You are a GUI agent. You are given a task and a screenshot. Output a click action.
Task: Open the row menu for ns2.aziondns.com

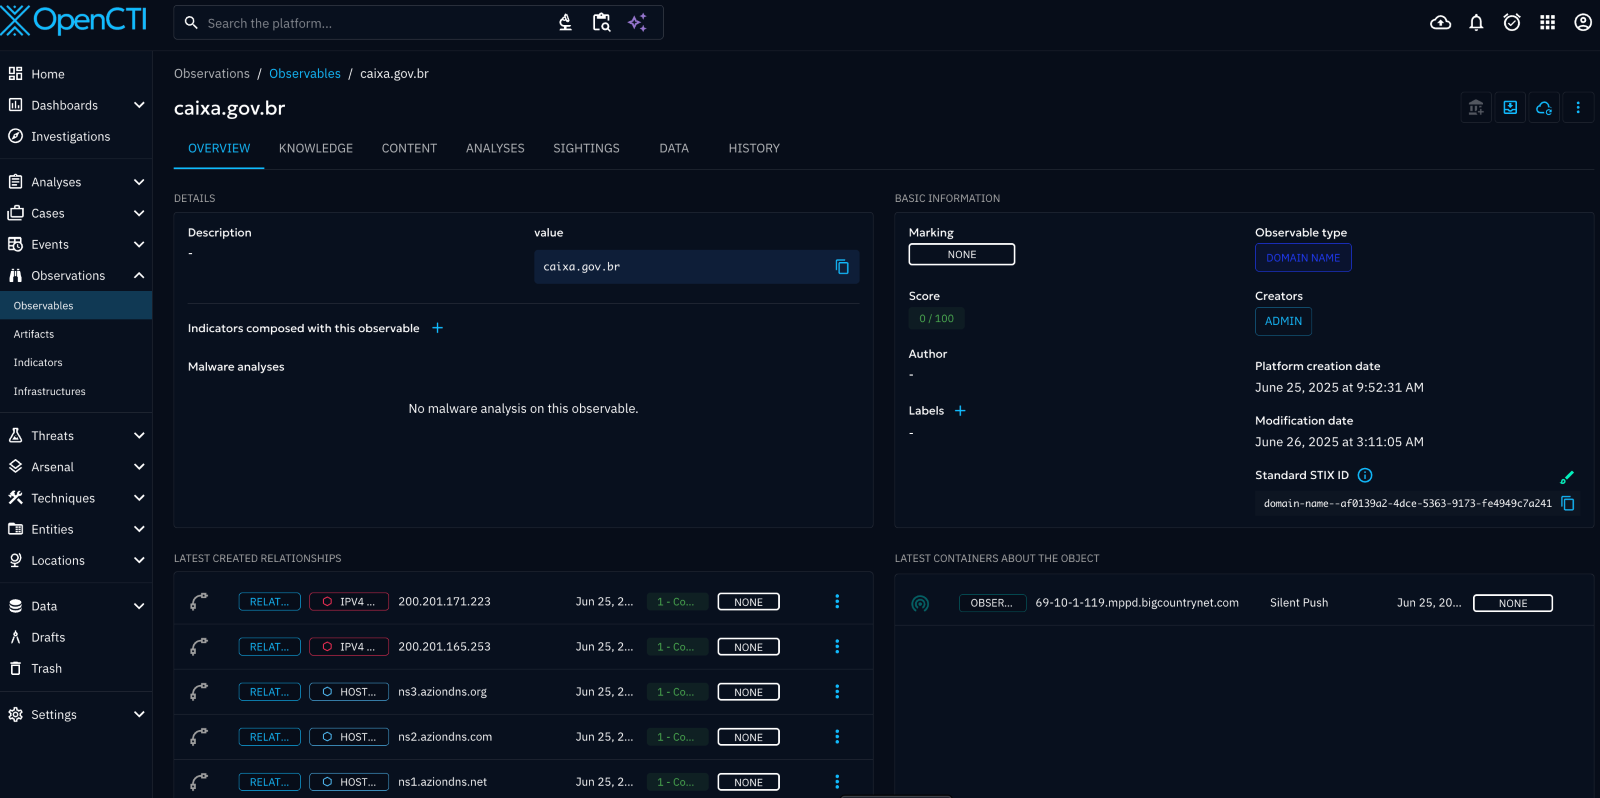[837, 737]
